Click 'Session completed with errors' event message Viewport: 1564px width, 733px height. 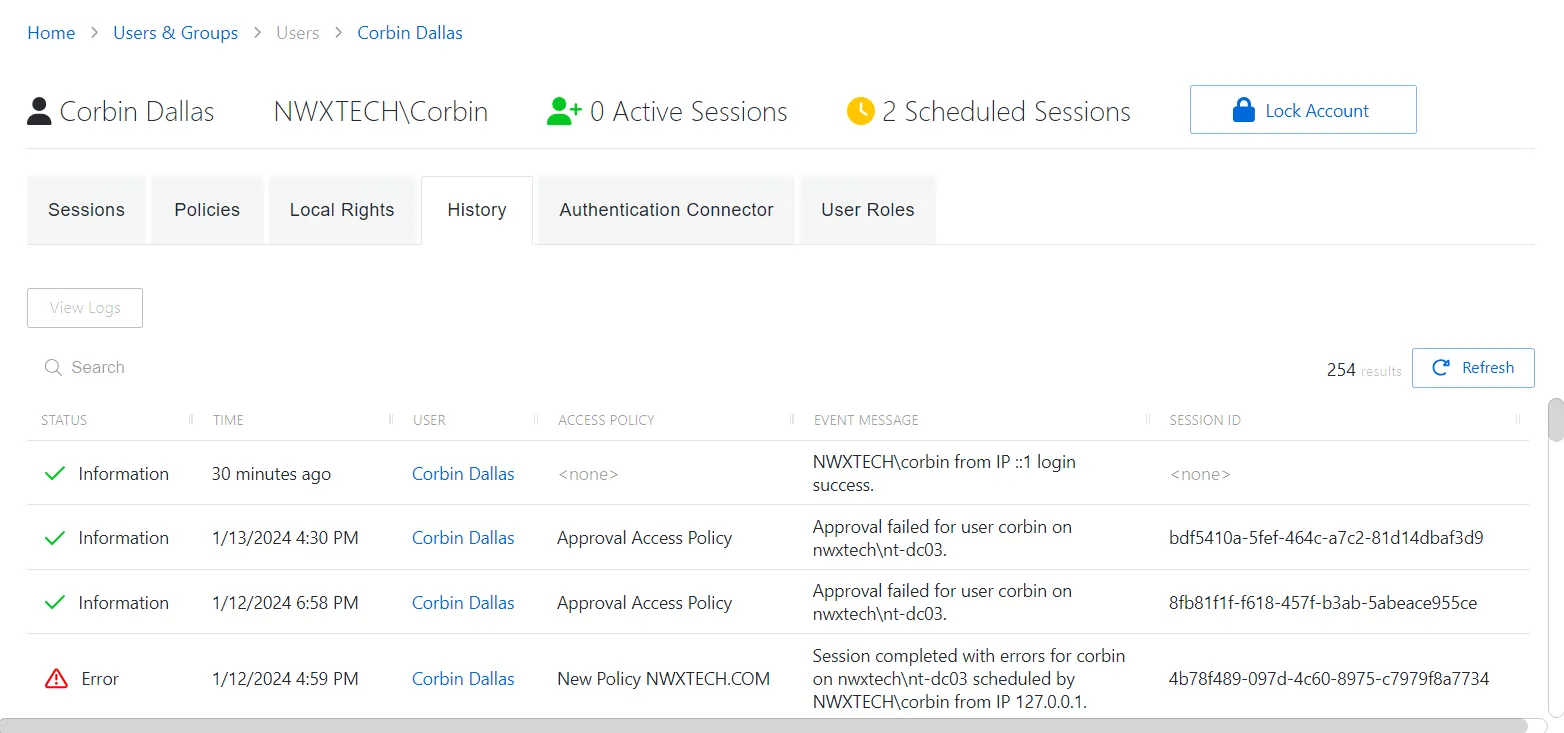click(969, 679)
